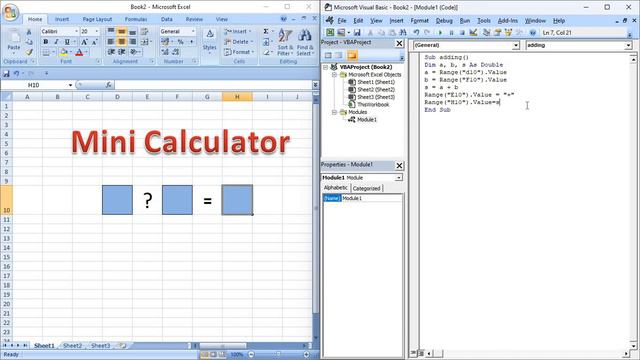
Task: Click the Format Painter brush icon
Action: (29, 52)
